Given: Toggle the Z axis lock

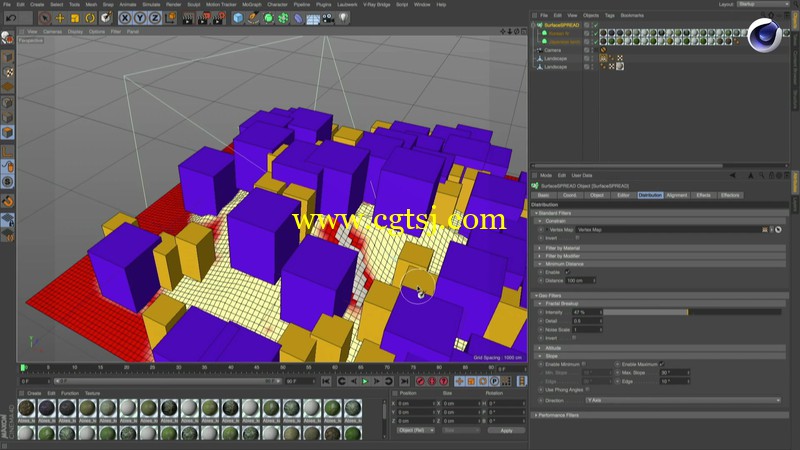Looking at the screenshot, I should point(155,18).
